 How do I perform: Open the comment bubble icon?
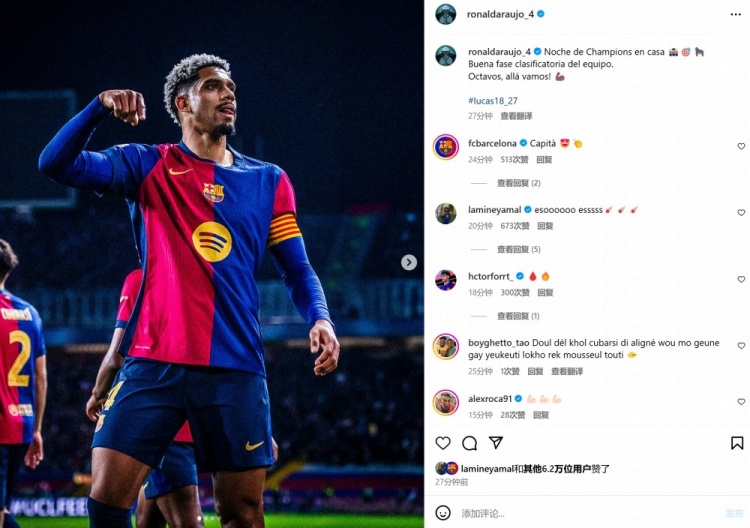[469, 443]
